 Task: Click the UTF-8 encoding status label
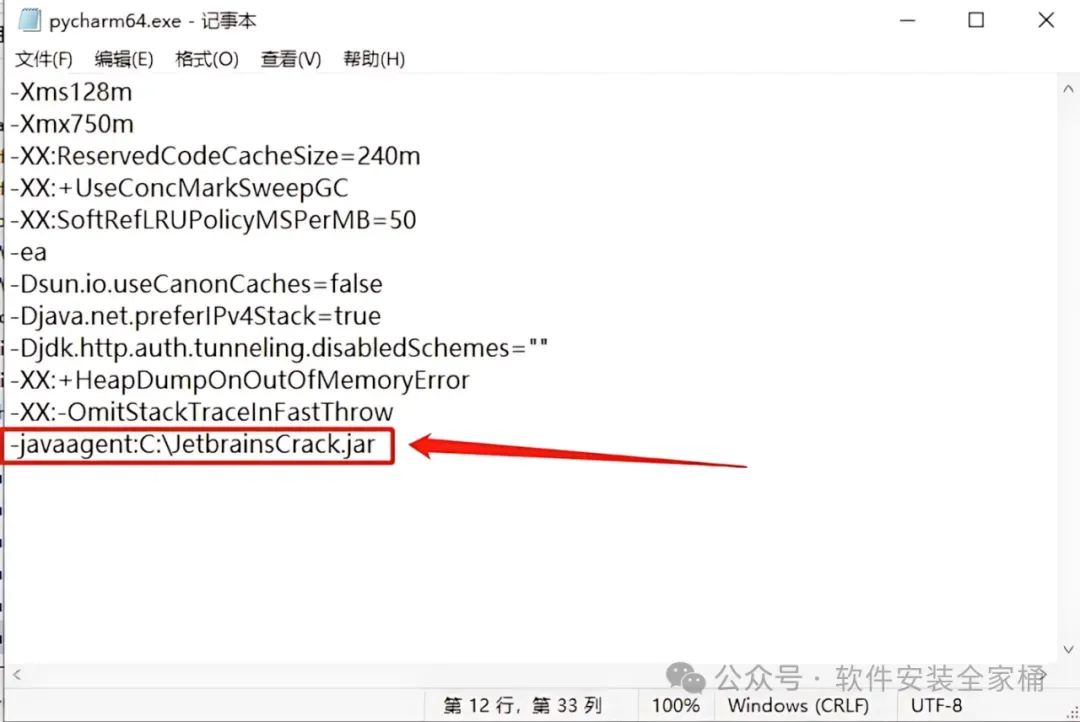tap(936, 705)
